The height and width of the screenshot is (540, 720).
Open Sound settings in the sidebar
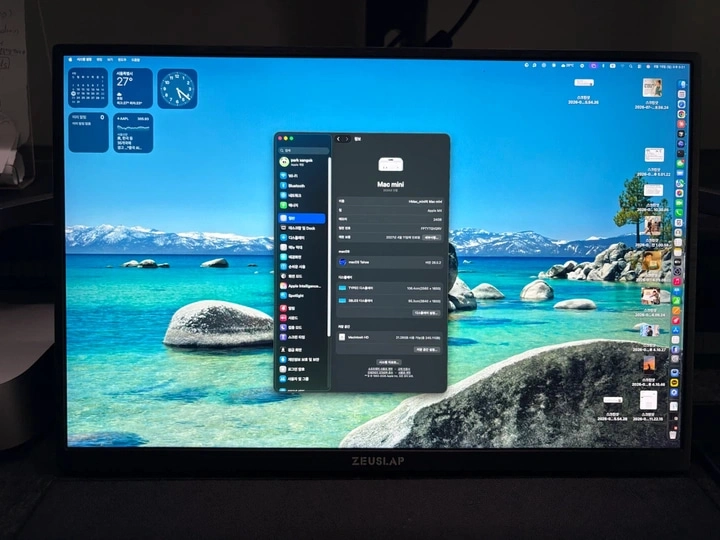[x=302, y=318]
